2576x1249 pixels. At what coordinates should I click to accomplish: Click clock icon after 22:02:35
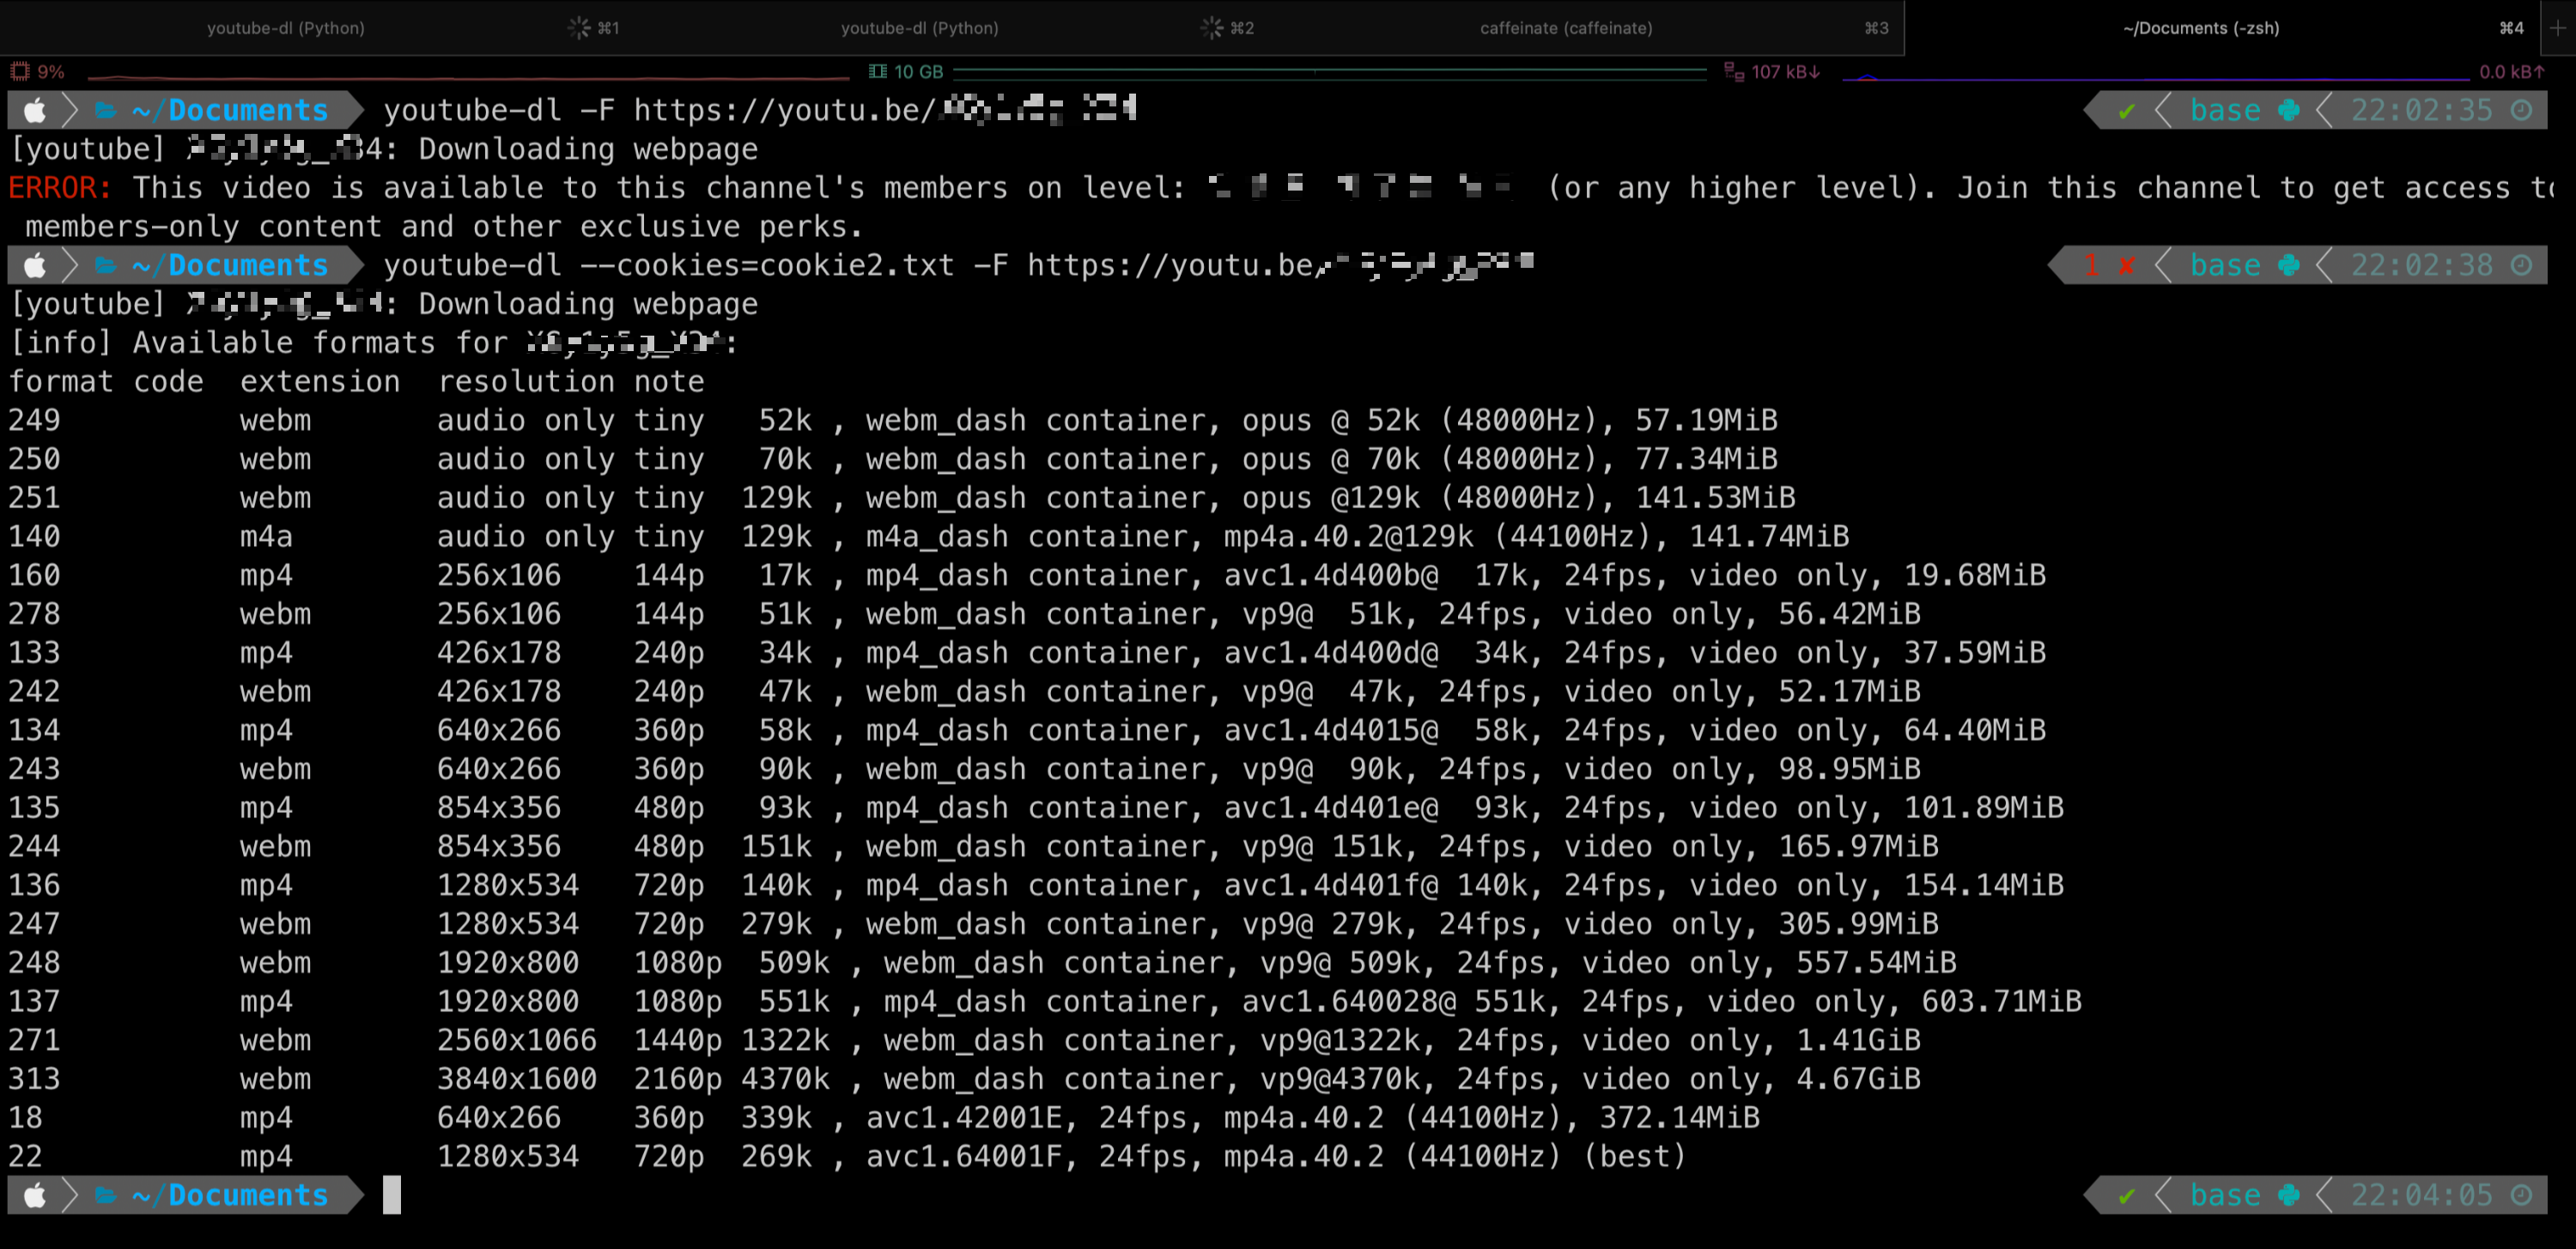point(2522,110)
